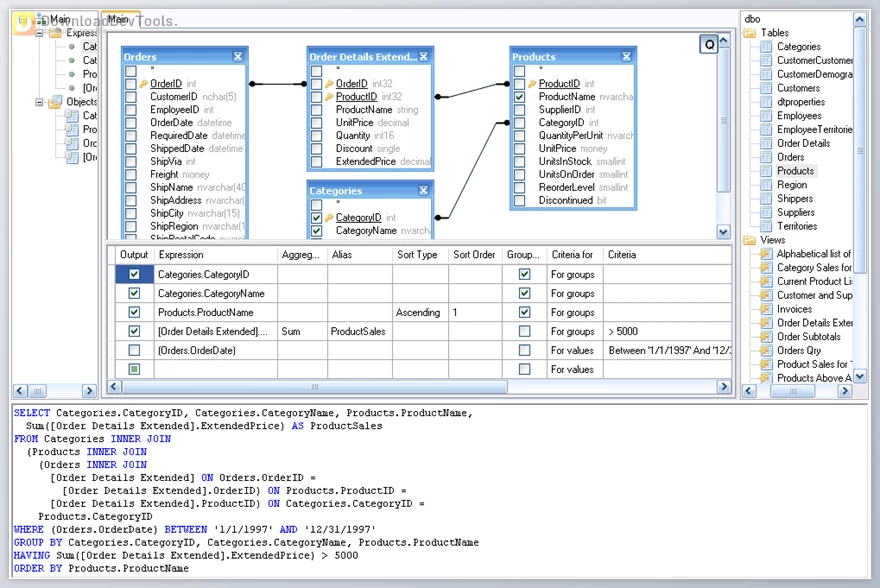Select Current Product List view
This screenshot has height=588, width=880.
click(814, 282)
